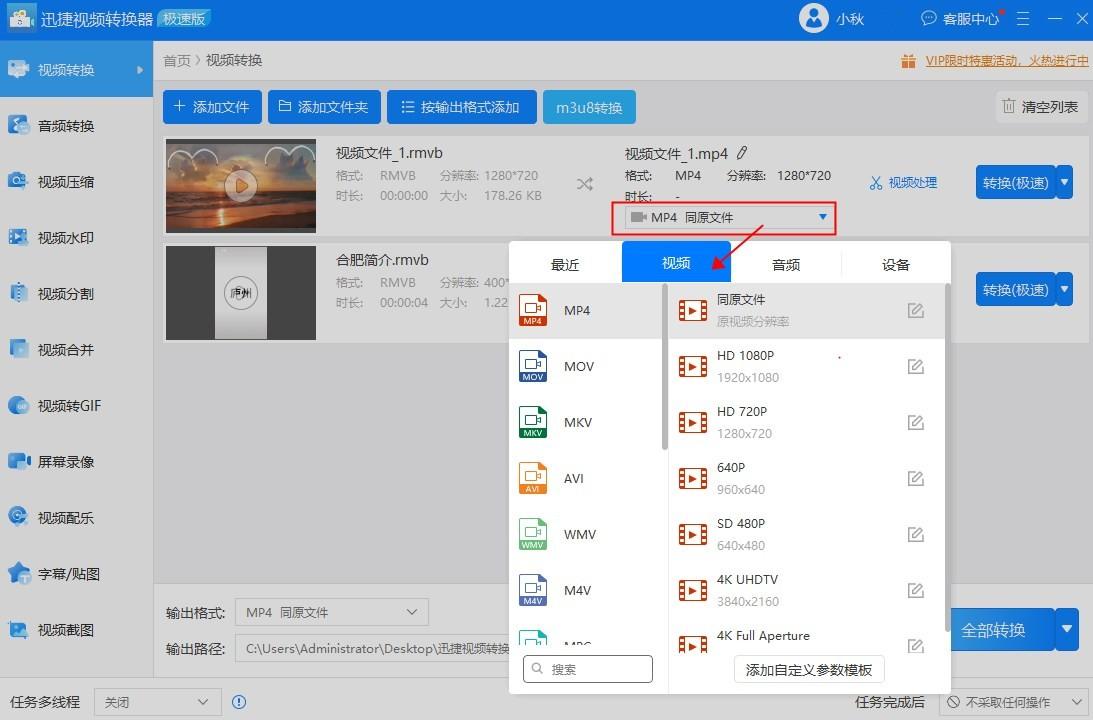Expand the 全部转换 arrow options
The width and height of the screenshot is (1093, 720).
pyautogui.click(x=1066, y=629)
